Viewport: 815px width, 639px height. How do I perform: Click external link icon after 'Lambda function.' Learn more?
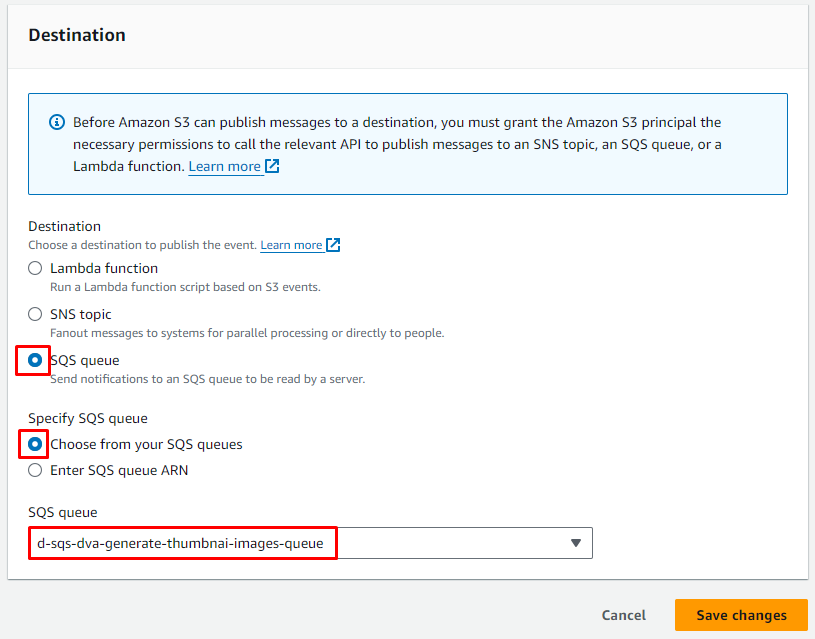click(272, 167)
